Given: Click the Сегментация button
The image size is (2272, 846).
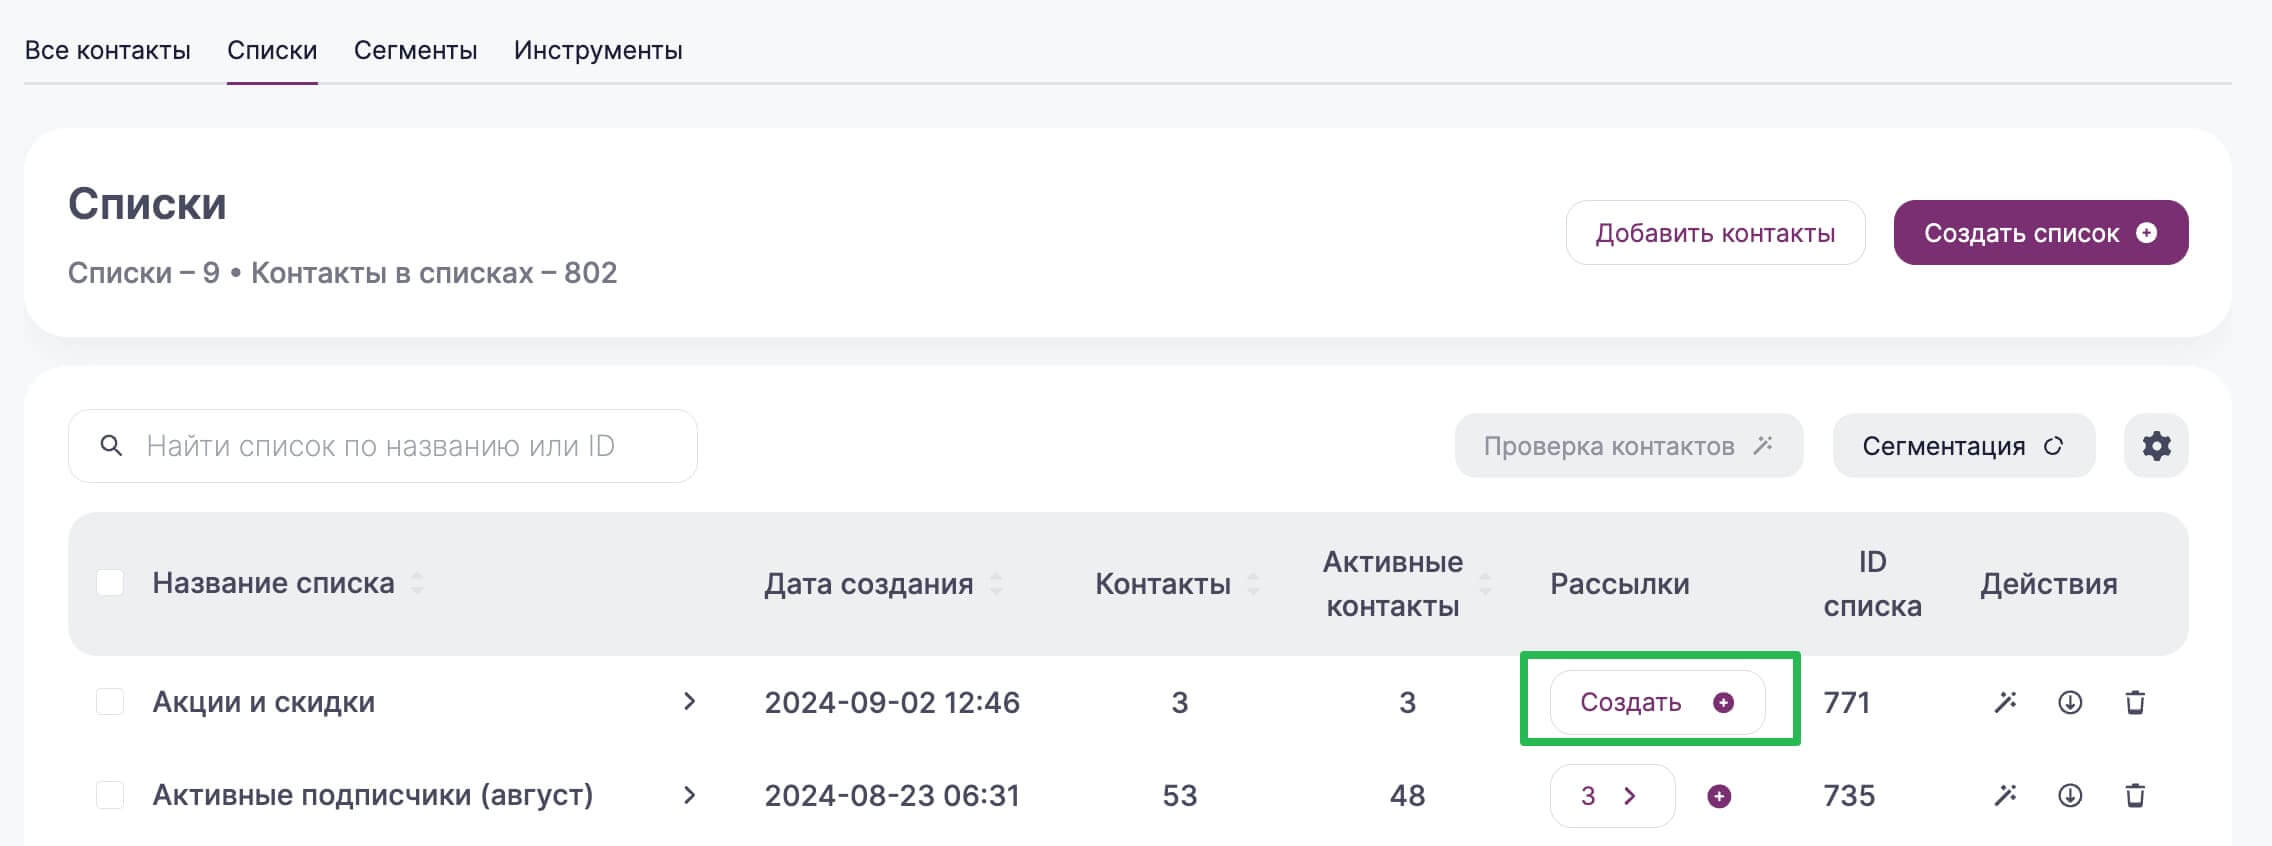Looking at the screenshot, I should 1963,446.
